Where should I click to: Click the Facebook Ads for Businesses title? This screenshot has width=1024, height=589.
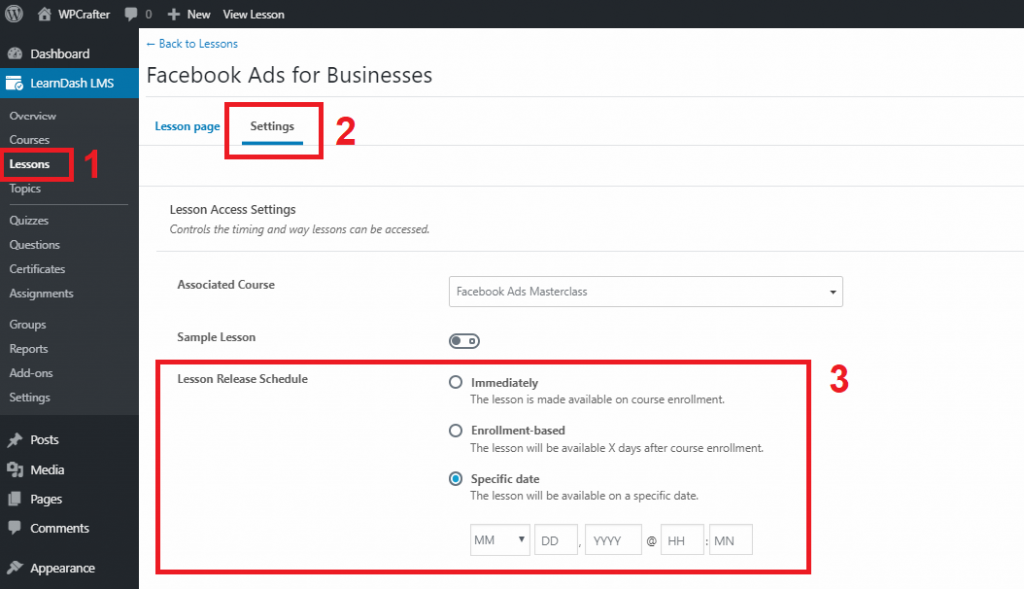pos(289,75)
